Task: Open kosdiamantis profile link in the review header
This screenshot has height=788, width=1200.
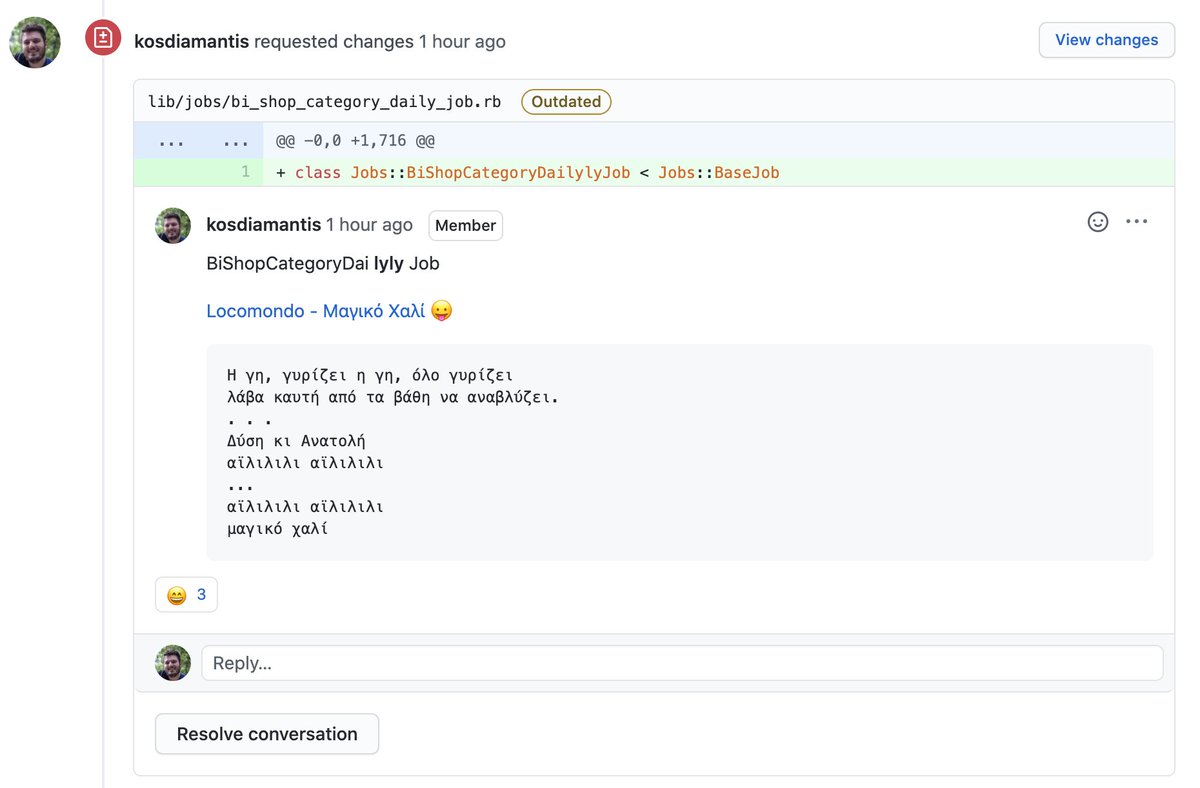Action: pyautogui.click(x=192, y=41)
